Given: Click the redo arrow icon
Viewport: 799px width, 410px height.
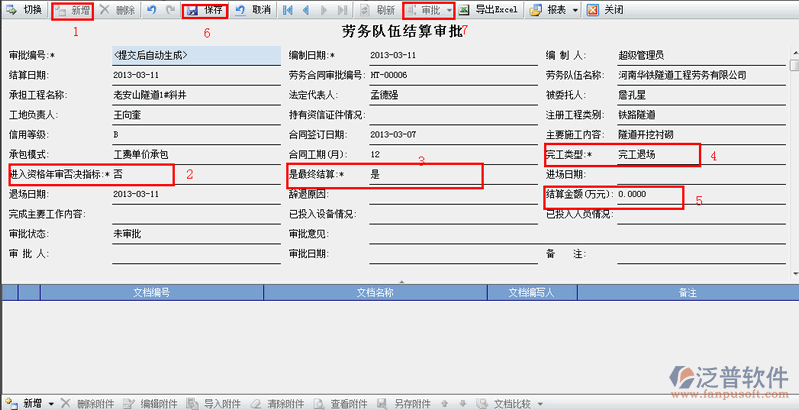Looking at the screenshot, I should [x=170, y=10].
